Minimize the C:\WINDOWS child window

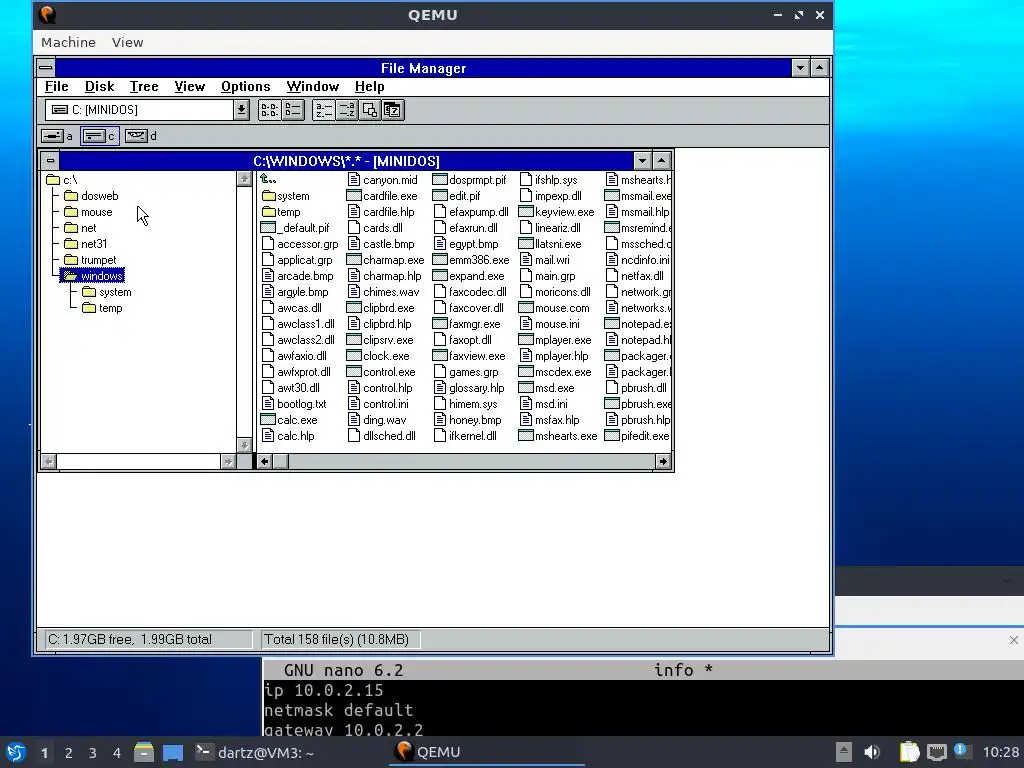pos(642,161)
